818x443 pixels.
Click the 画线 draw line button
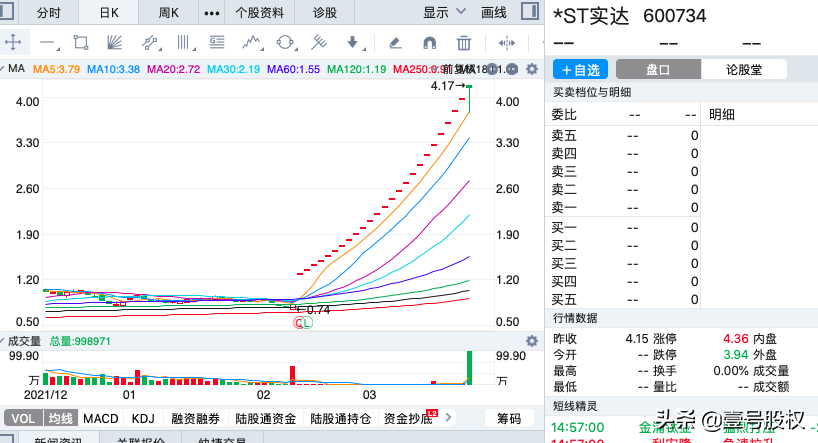pyautogui.click(x=494, y=13)
